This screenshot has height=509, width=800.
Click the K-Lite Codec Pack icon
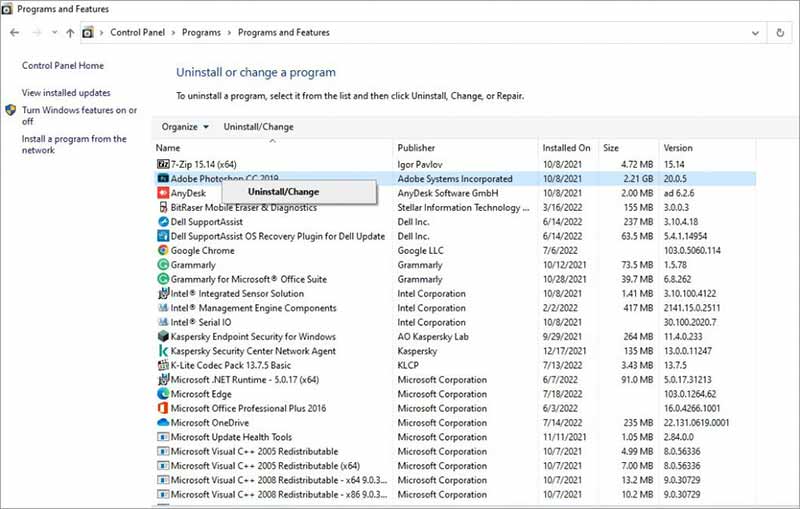click(163, 365)
